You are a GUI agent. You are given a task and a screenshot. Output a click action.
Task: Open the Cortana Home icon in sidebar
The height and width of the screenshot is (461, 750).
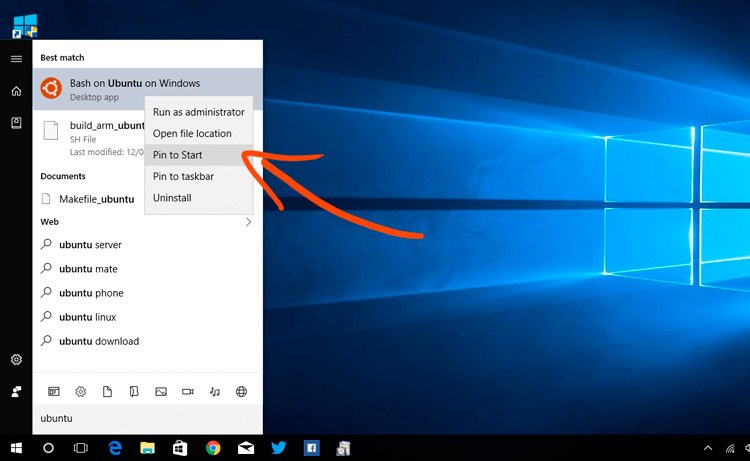pyautogui.click(x=16, y=91)
